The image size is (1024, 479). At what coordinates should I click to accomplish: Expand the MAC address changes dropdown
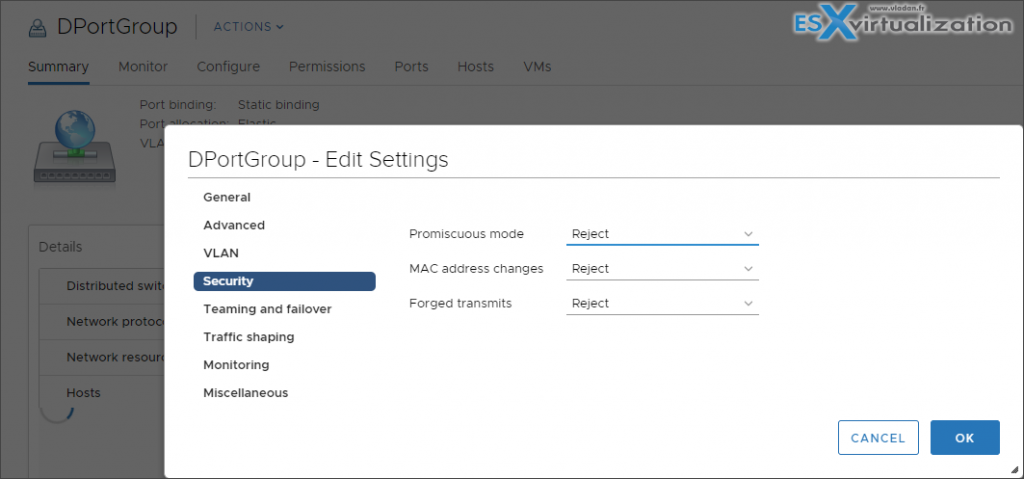[662, 269]
